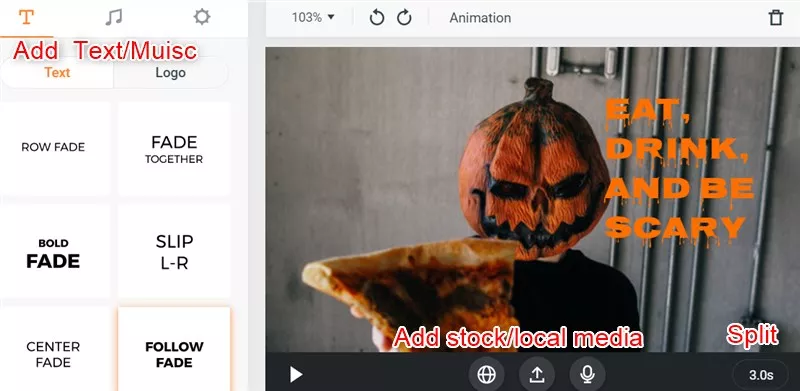The image size is (800, 391).
Task: Record voiceover with microphone icon
Action: pyautogui.click(x=587, y=375)
